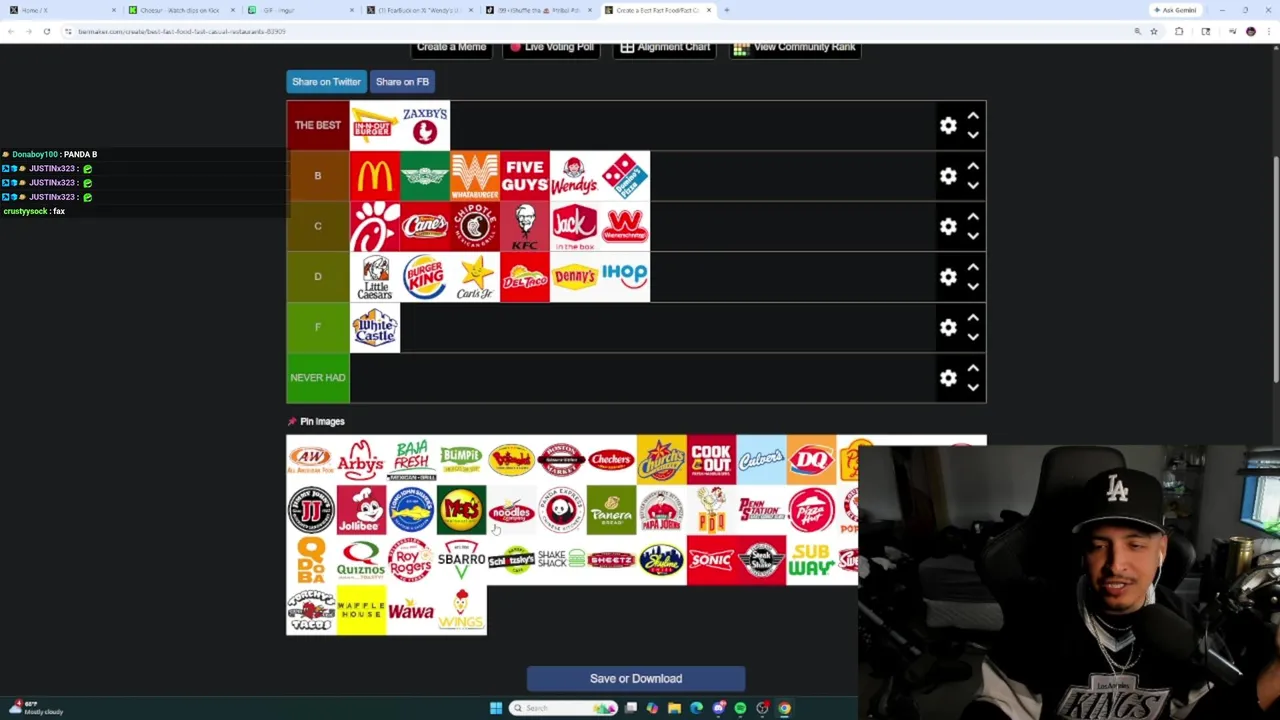Open settings gear for B tier row
This screenshot has width=1280, height=720.
(948, 176)
